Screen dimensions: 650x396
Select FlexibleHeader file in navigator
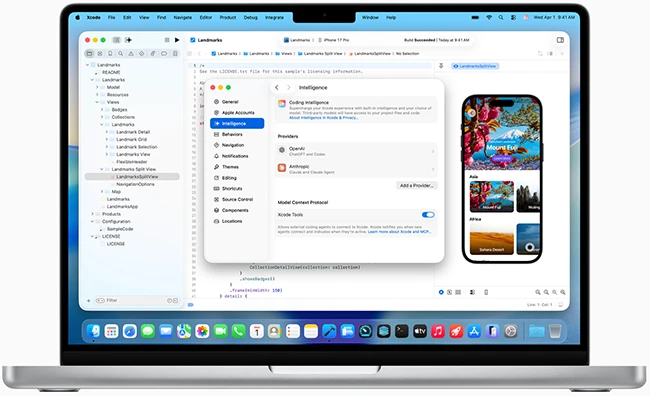pos(132,162)
